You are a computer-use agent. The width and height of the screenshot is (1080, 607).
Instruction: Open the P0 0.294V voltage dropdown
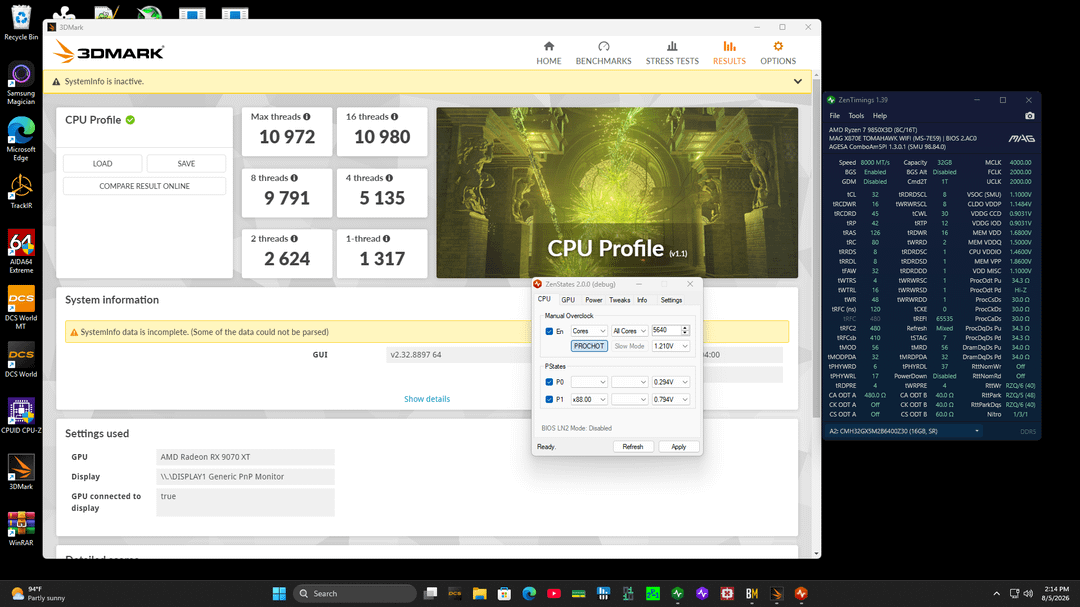(x=670, y=382)
